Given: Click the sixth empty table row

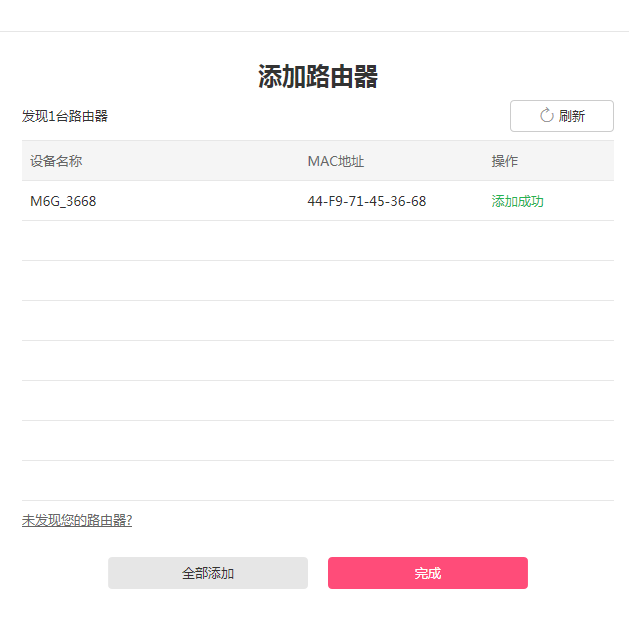Looking at the screenshot, I should tap(318, 441).
